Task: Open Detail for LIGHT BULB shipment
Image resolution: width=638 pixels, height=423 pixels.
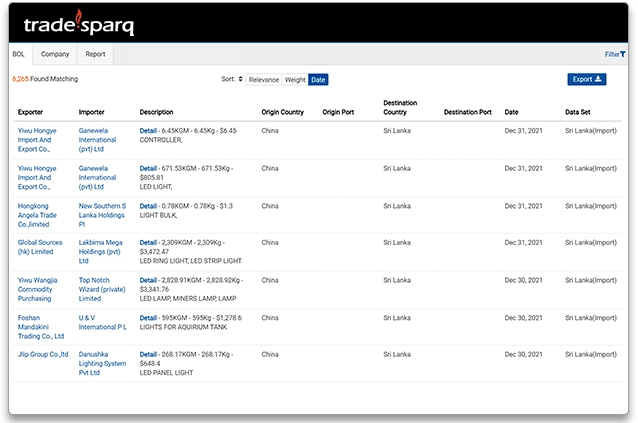Action: (x=148, y=206)
